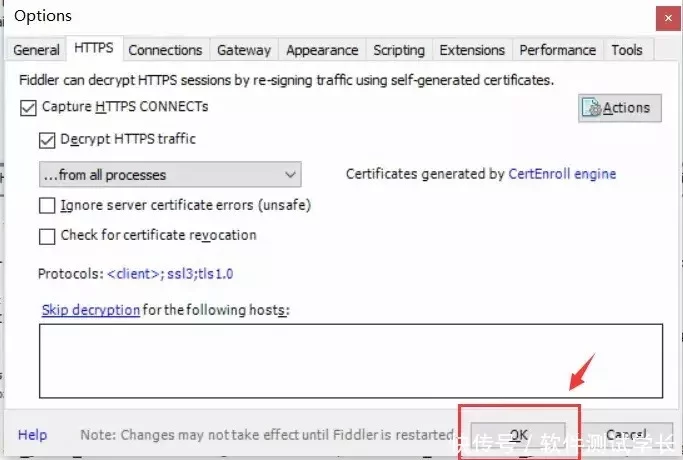Screen dimensions: 683x460
Task: Uncheck Decrypt HTTPS traffic
Action: tap(47, 140)
